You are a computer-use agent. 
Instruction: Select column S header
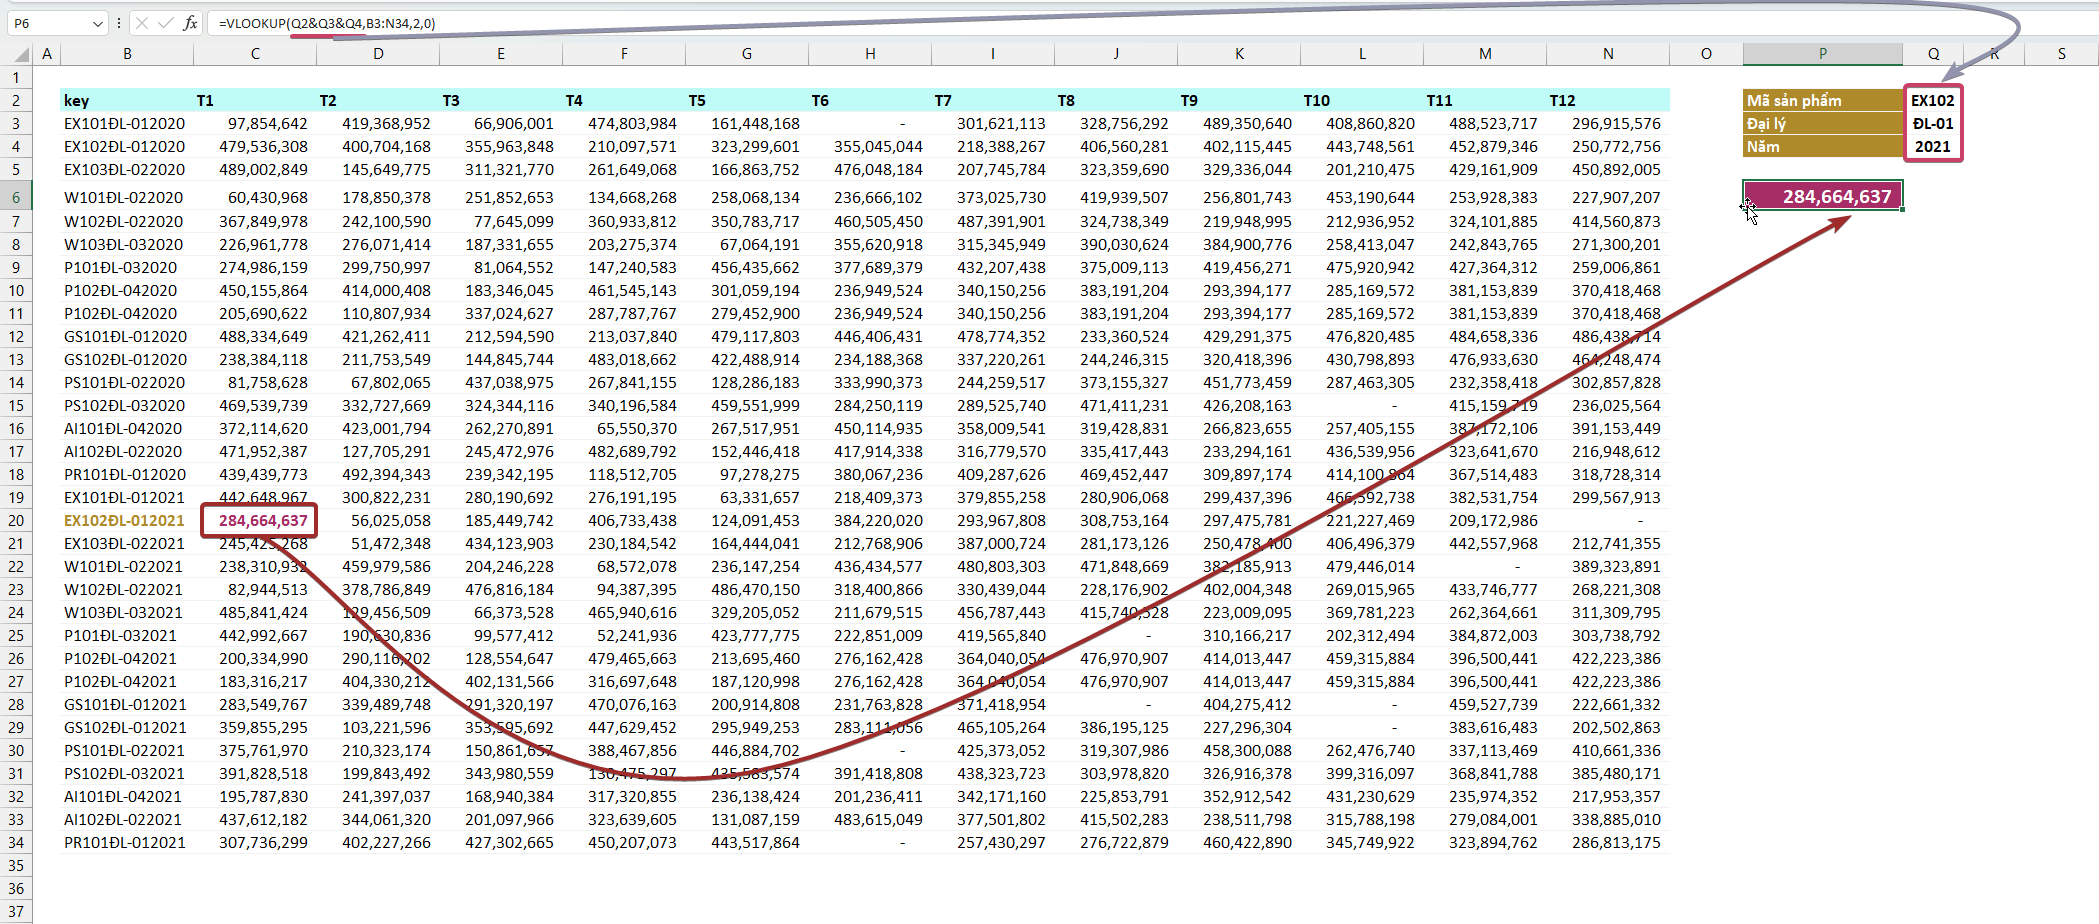point(2061,54)
